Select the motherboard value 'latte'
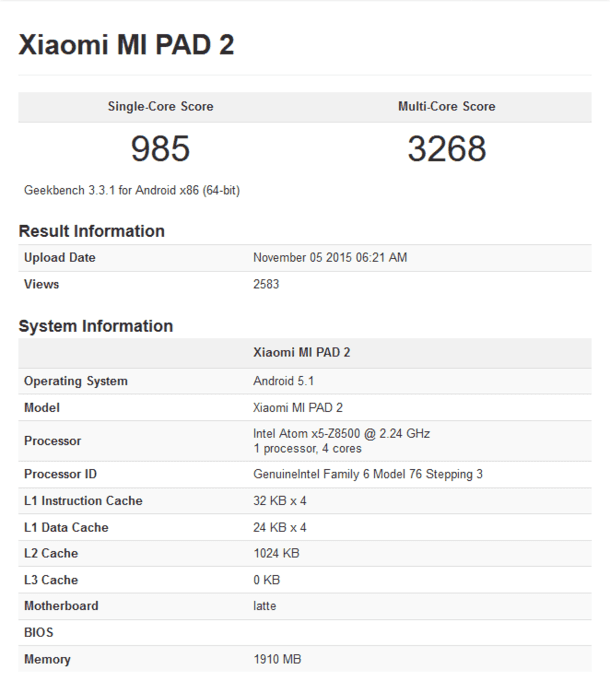This screenshot has height=693, width=610. (265, 606)
